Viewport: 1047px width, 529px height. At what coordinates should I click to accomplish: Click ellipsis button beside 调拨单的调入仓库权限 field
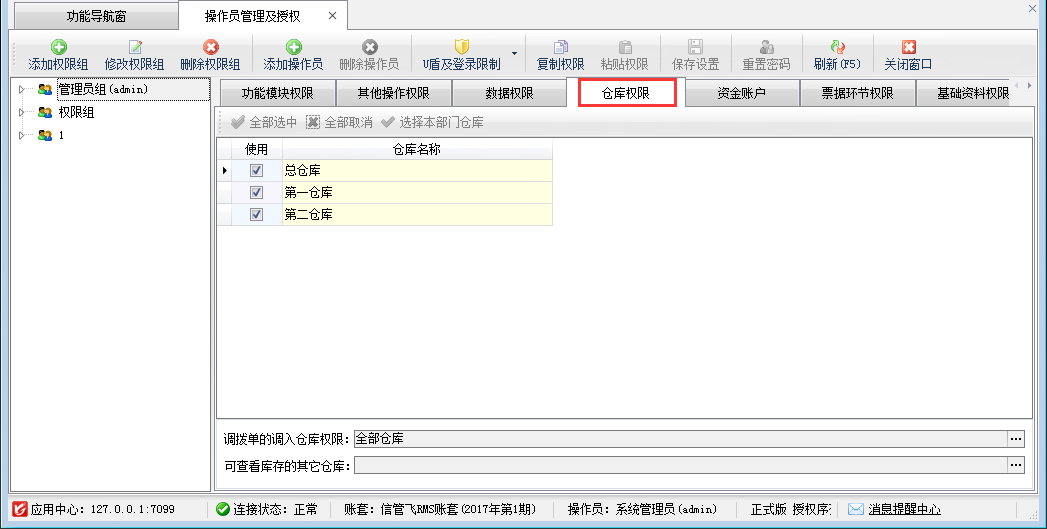pyautogui.click(x=1016, y=439)
